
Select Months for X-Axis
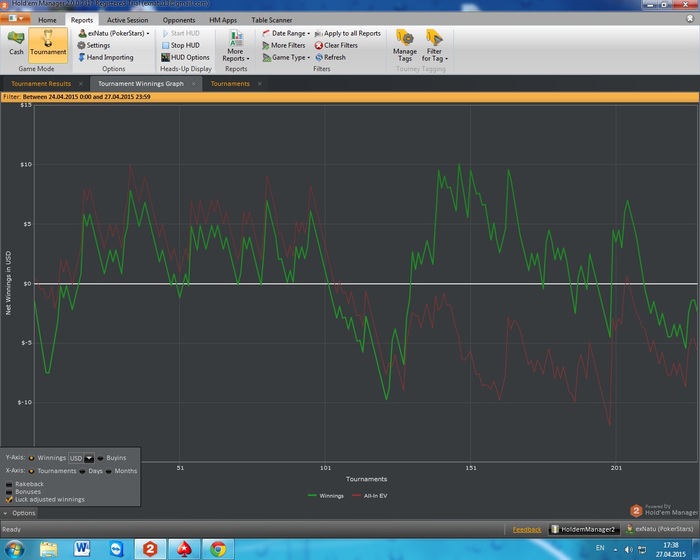pyautogui.click(x=108, y=471)
